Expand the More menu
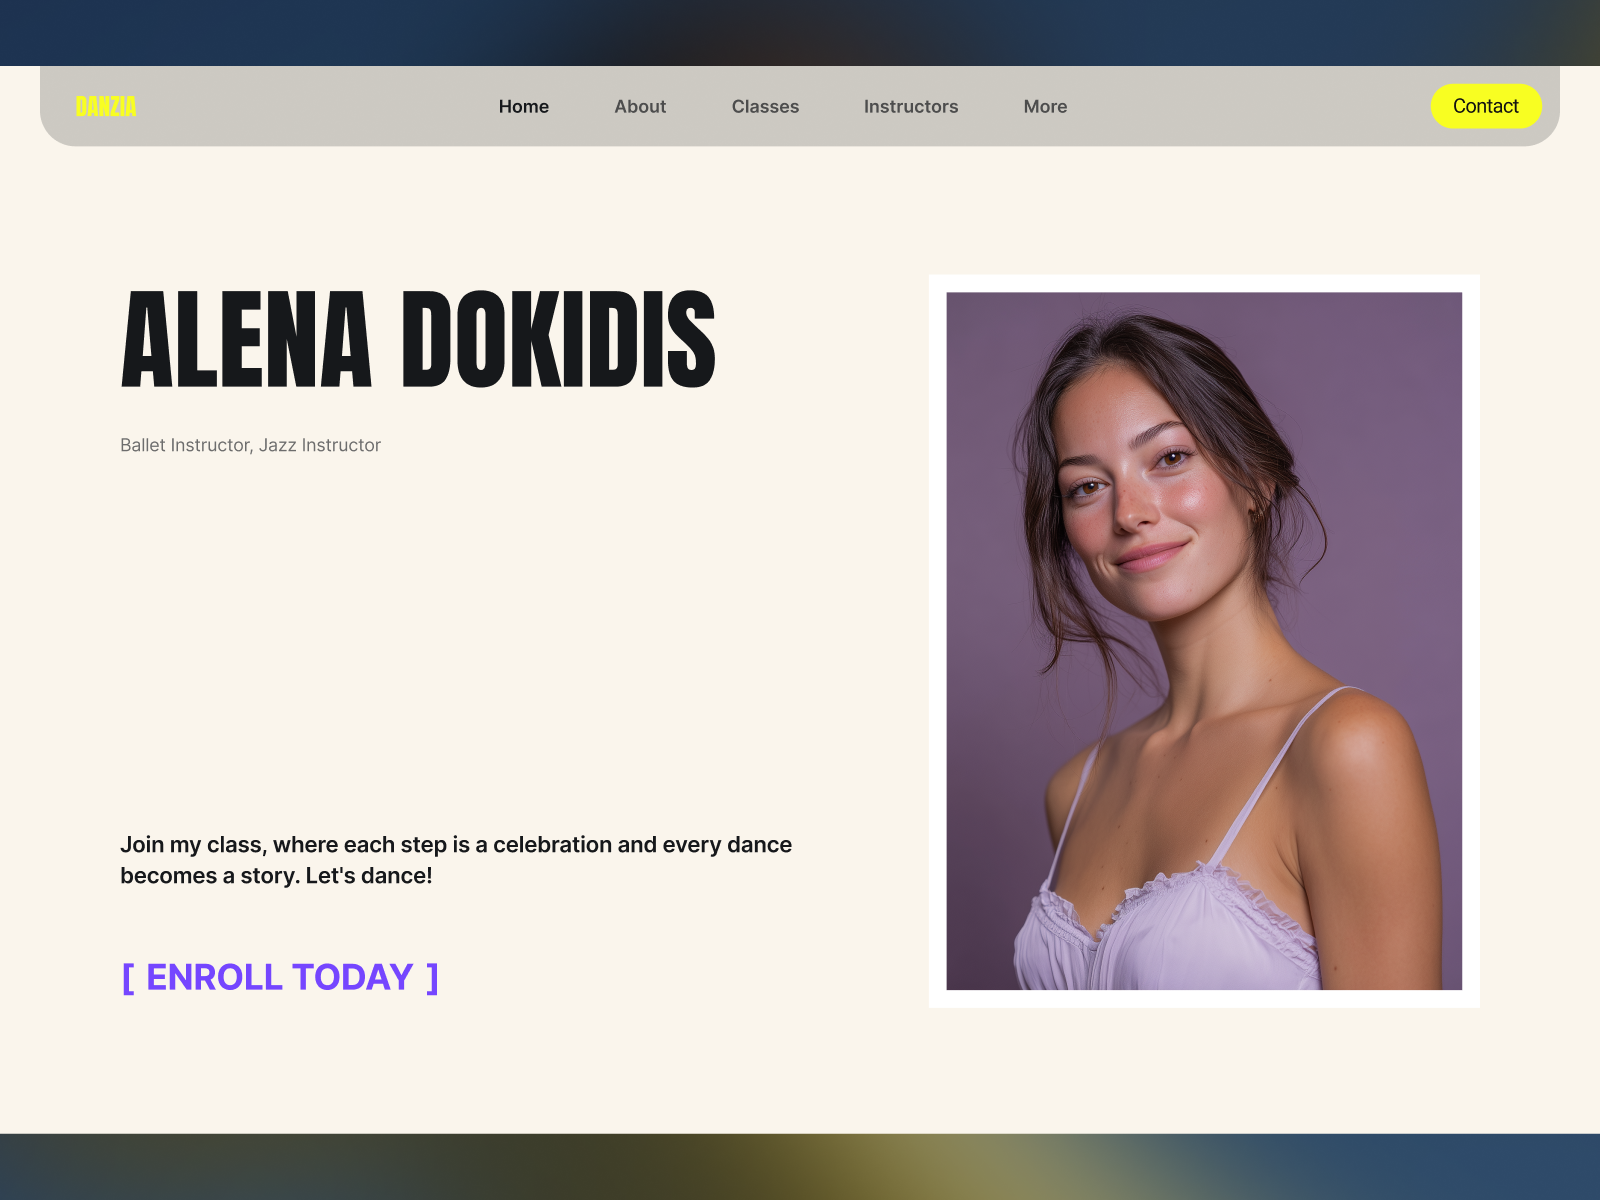The height and width of the screenshot is (1200, 1600). (x=1045, y=106)
